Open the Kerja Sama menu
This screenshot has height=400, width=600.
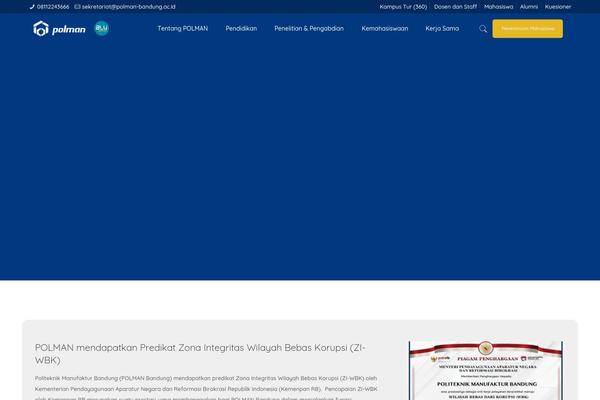pos(442,28)
